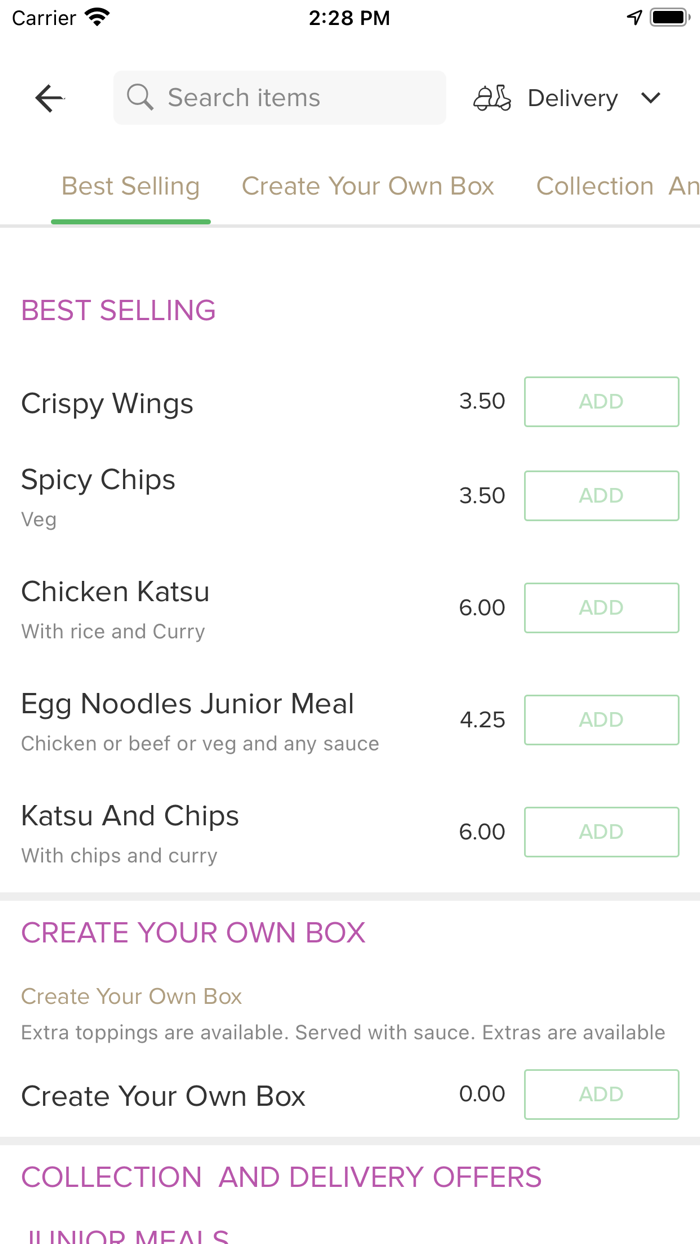The width and height of the screenshot is (700, 1244).
Task: Tap ADD next to Spicy Chips
Action: coord(601,495)
